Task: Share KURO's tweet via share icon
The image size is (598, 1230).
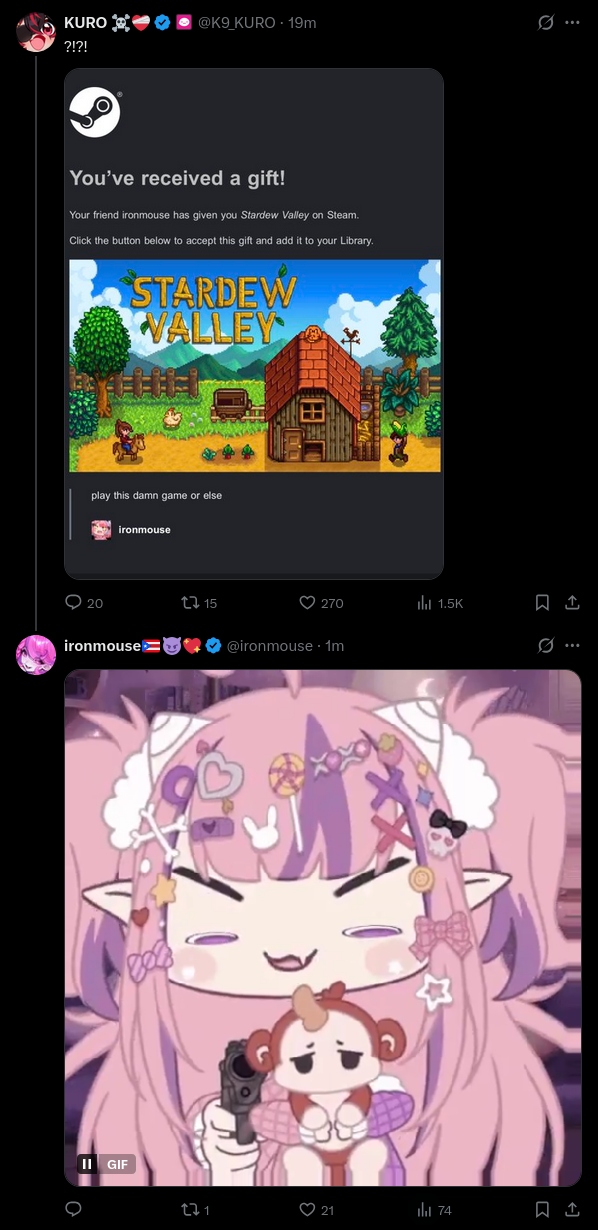Action: click(573, 603)
